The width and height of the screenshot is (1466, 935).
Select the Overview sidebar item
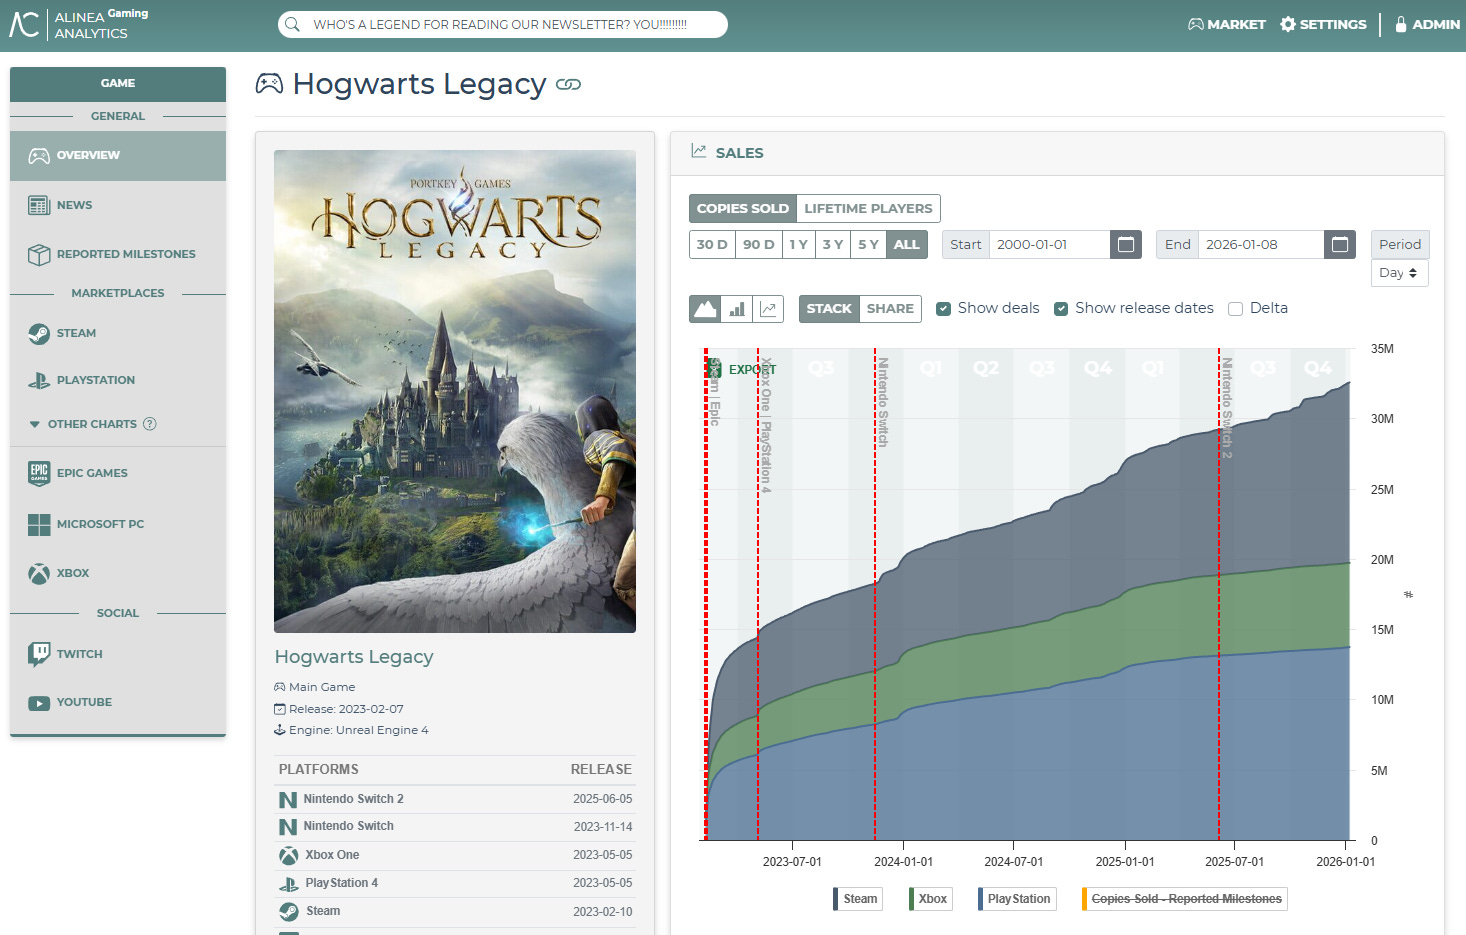click(x=118, y=155)
